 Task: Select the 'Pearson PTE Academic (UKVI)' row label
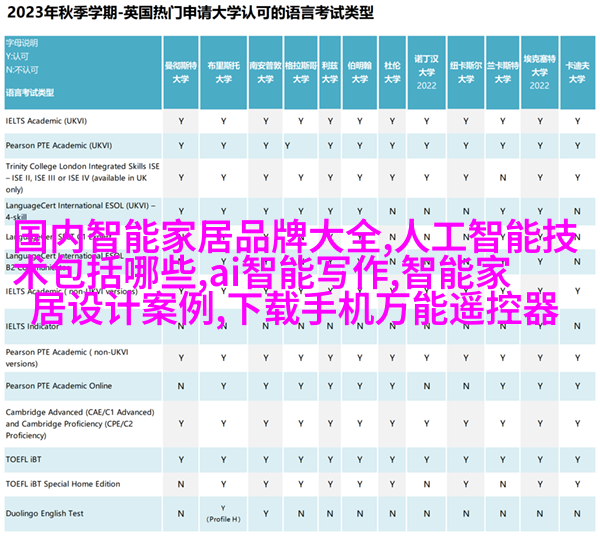tap(59, 146)
